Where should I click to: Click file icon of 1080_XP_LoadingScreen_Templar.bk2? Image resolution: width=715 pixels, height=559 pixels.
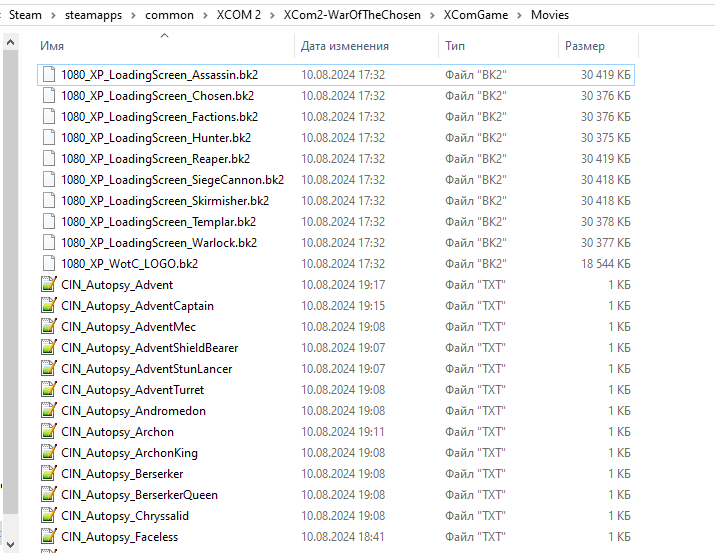(x=49, y=221)
